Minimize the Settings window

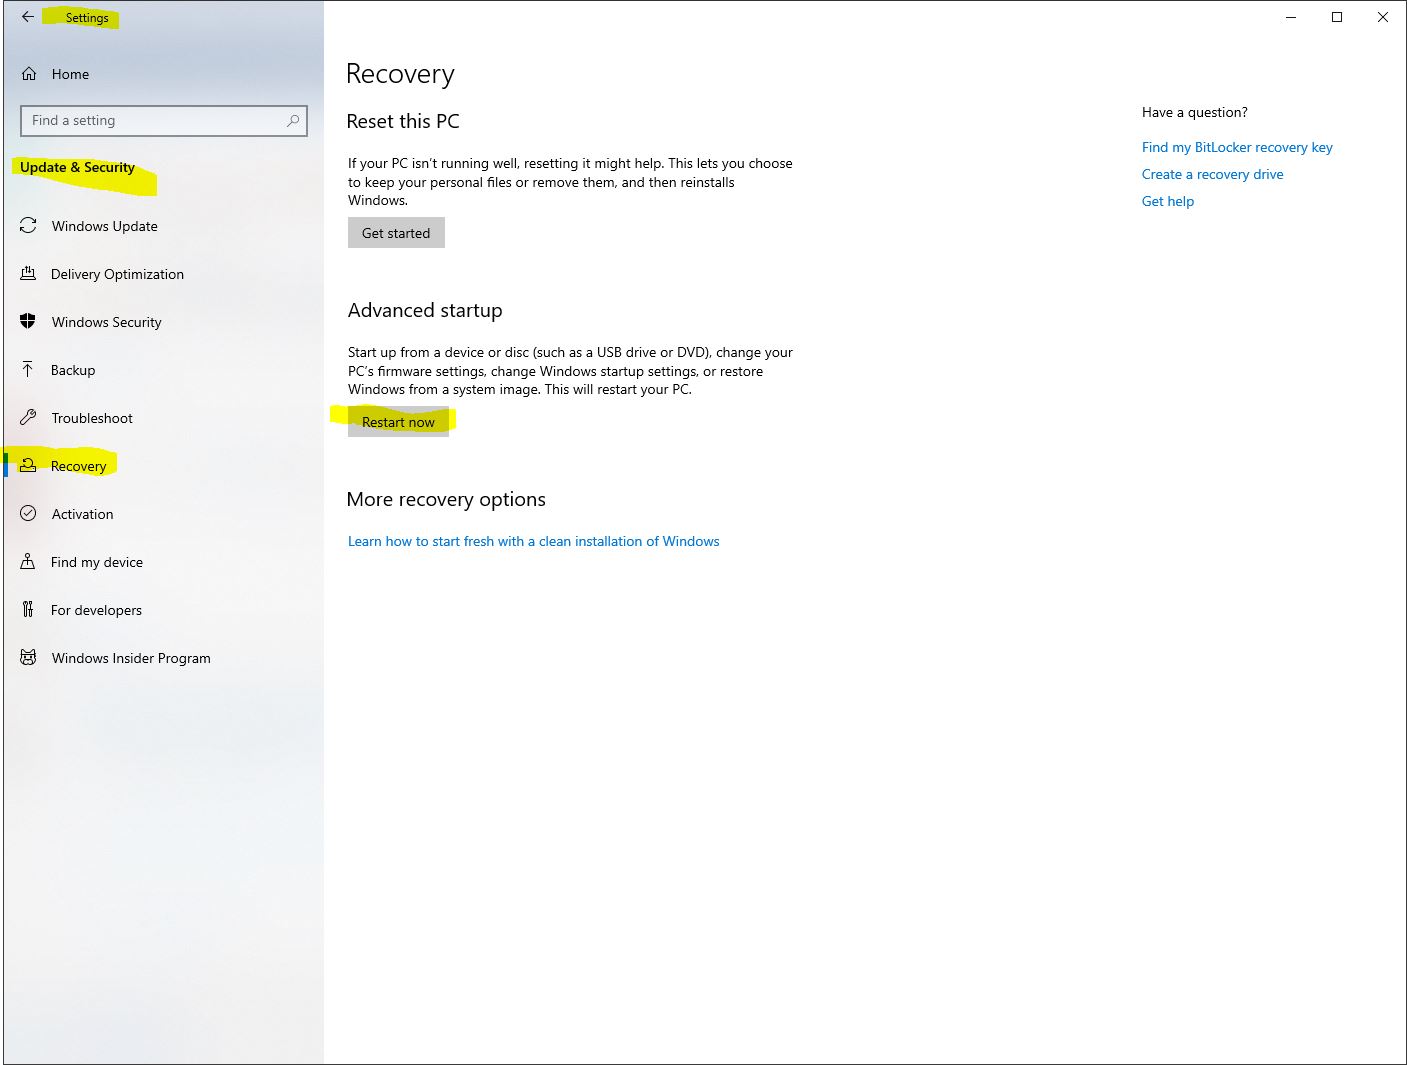(1291, 17)
